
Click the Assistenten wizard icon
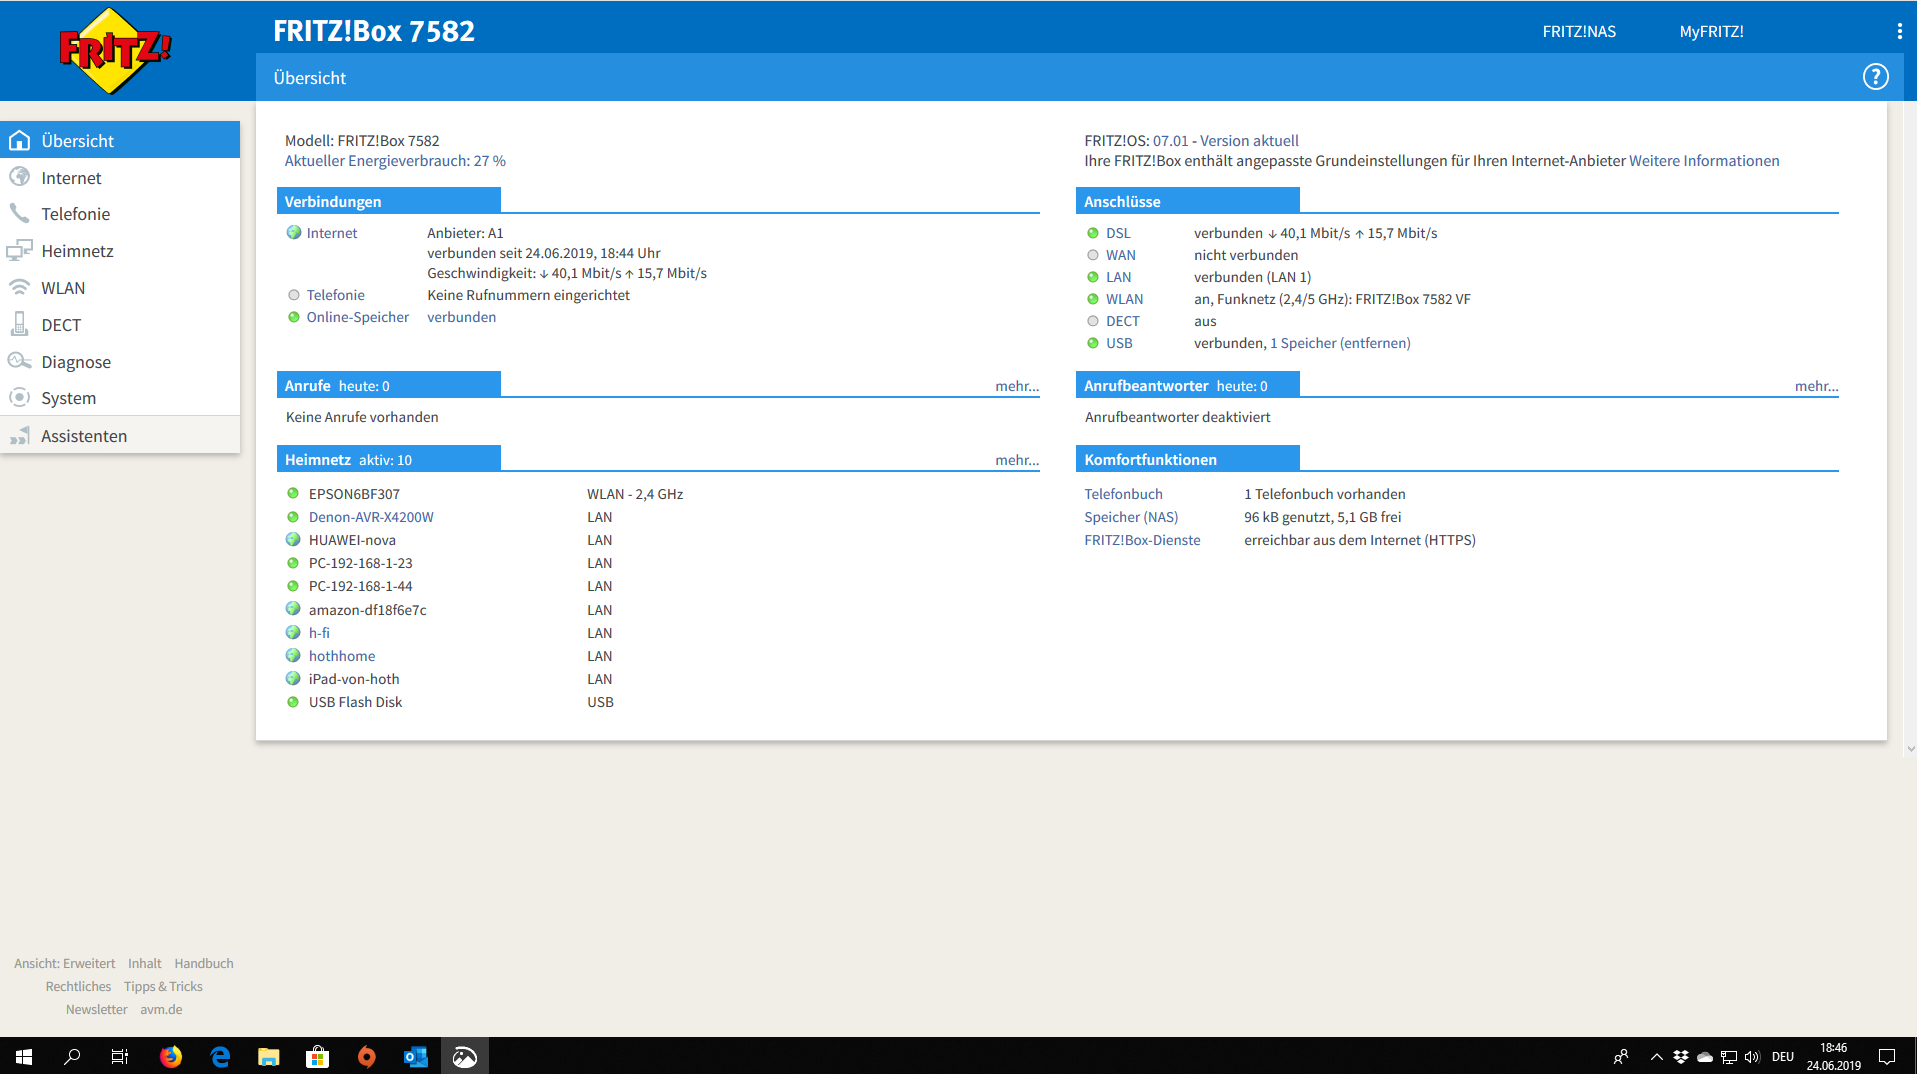tap(19, 435)
